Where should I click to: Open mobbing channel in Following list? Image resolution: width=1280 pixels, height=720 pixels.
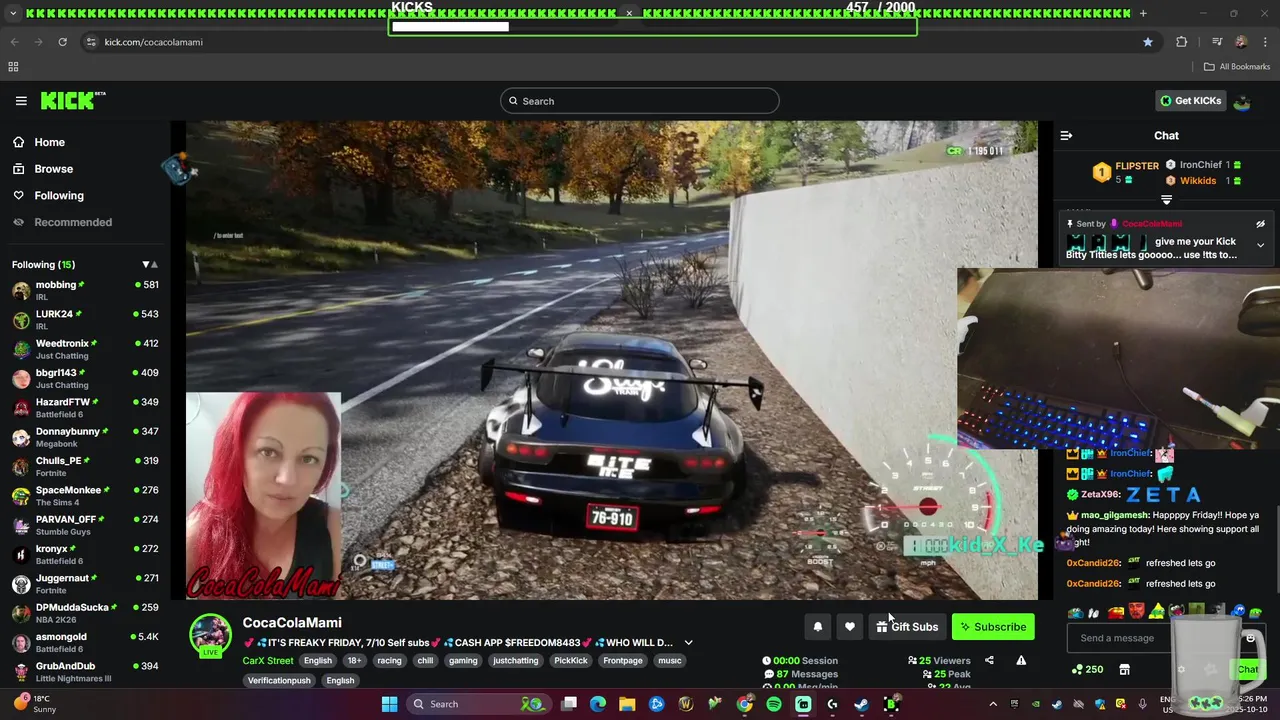pyautogui.click(x=85, y=290)
